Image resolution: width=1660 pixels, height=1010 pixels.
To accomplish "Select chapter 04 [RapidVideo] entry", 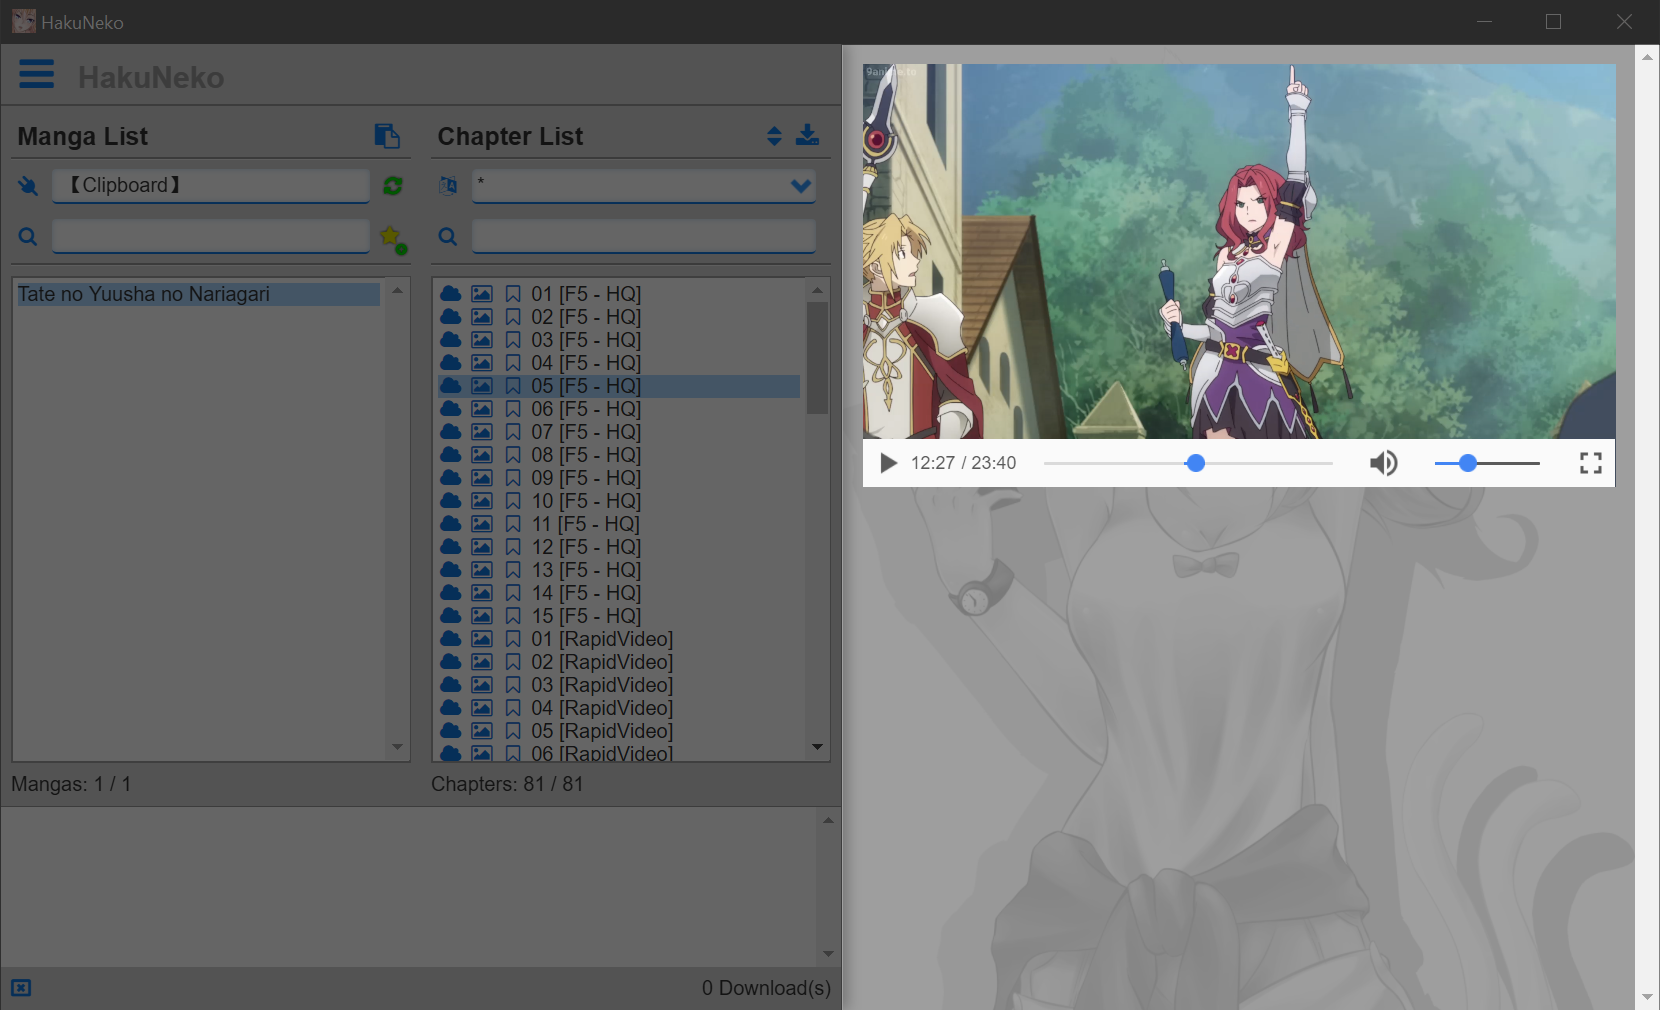I will coord(619,708).
